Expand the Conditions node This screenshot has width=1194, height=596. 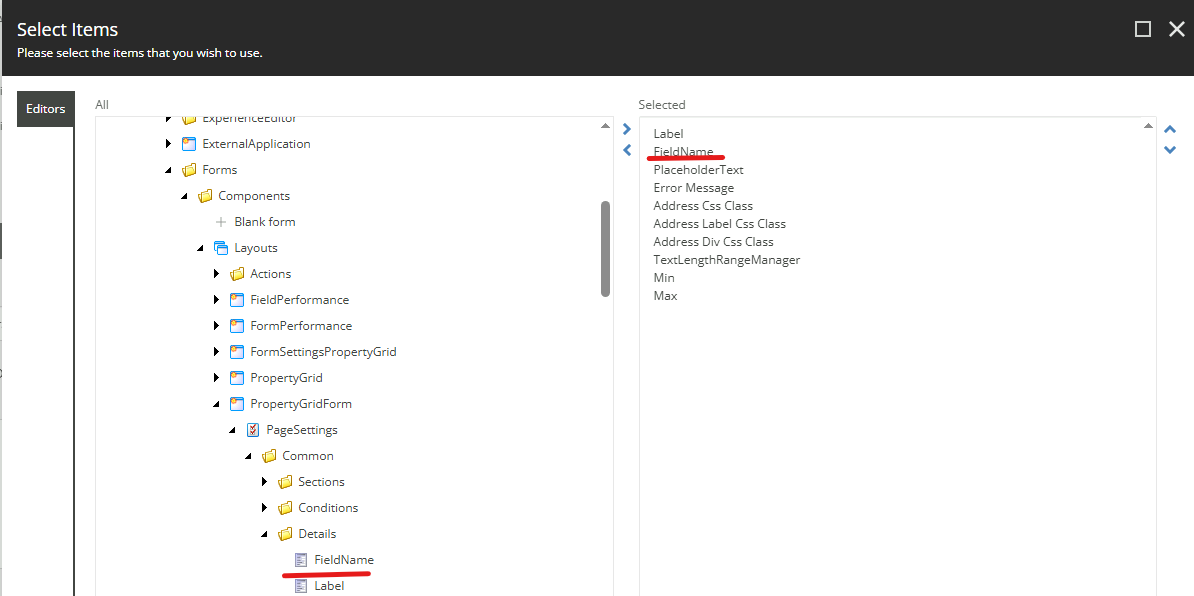pos(264,507)
